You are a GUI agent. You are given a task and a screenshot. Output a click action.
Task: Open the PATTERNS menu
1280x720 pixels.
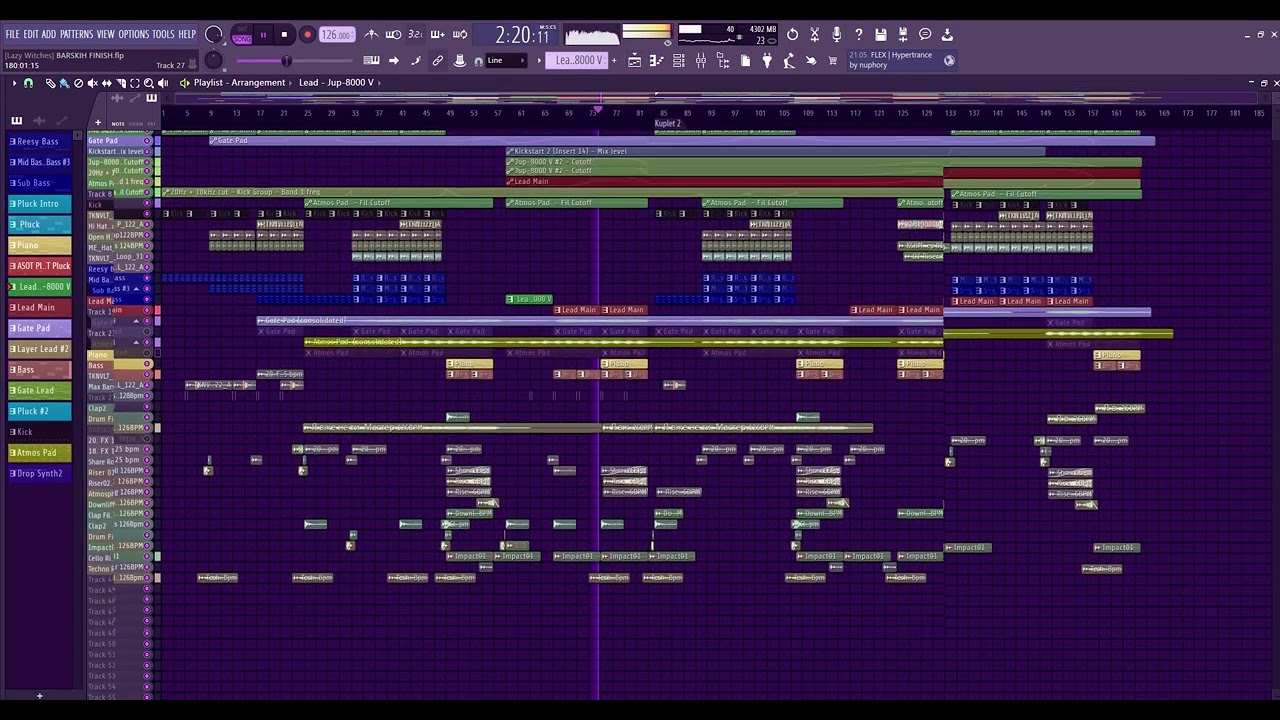coord(76,34)
